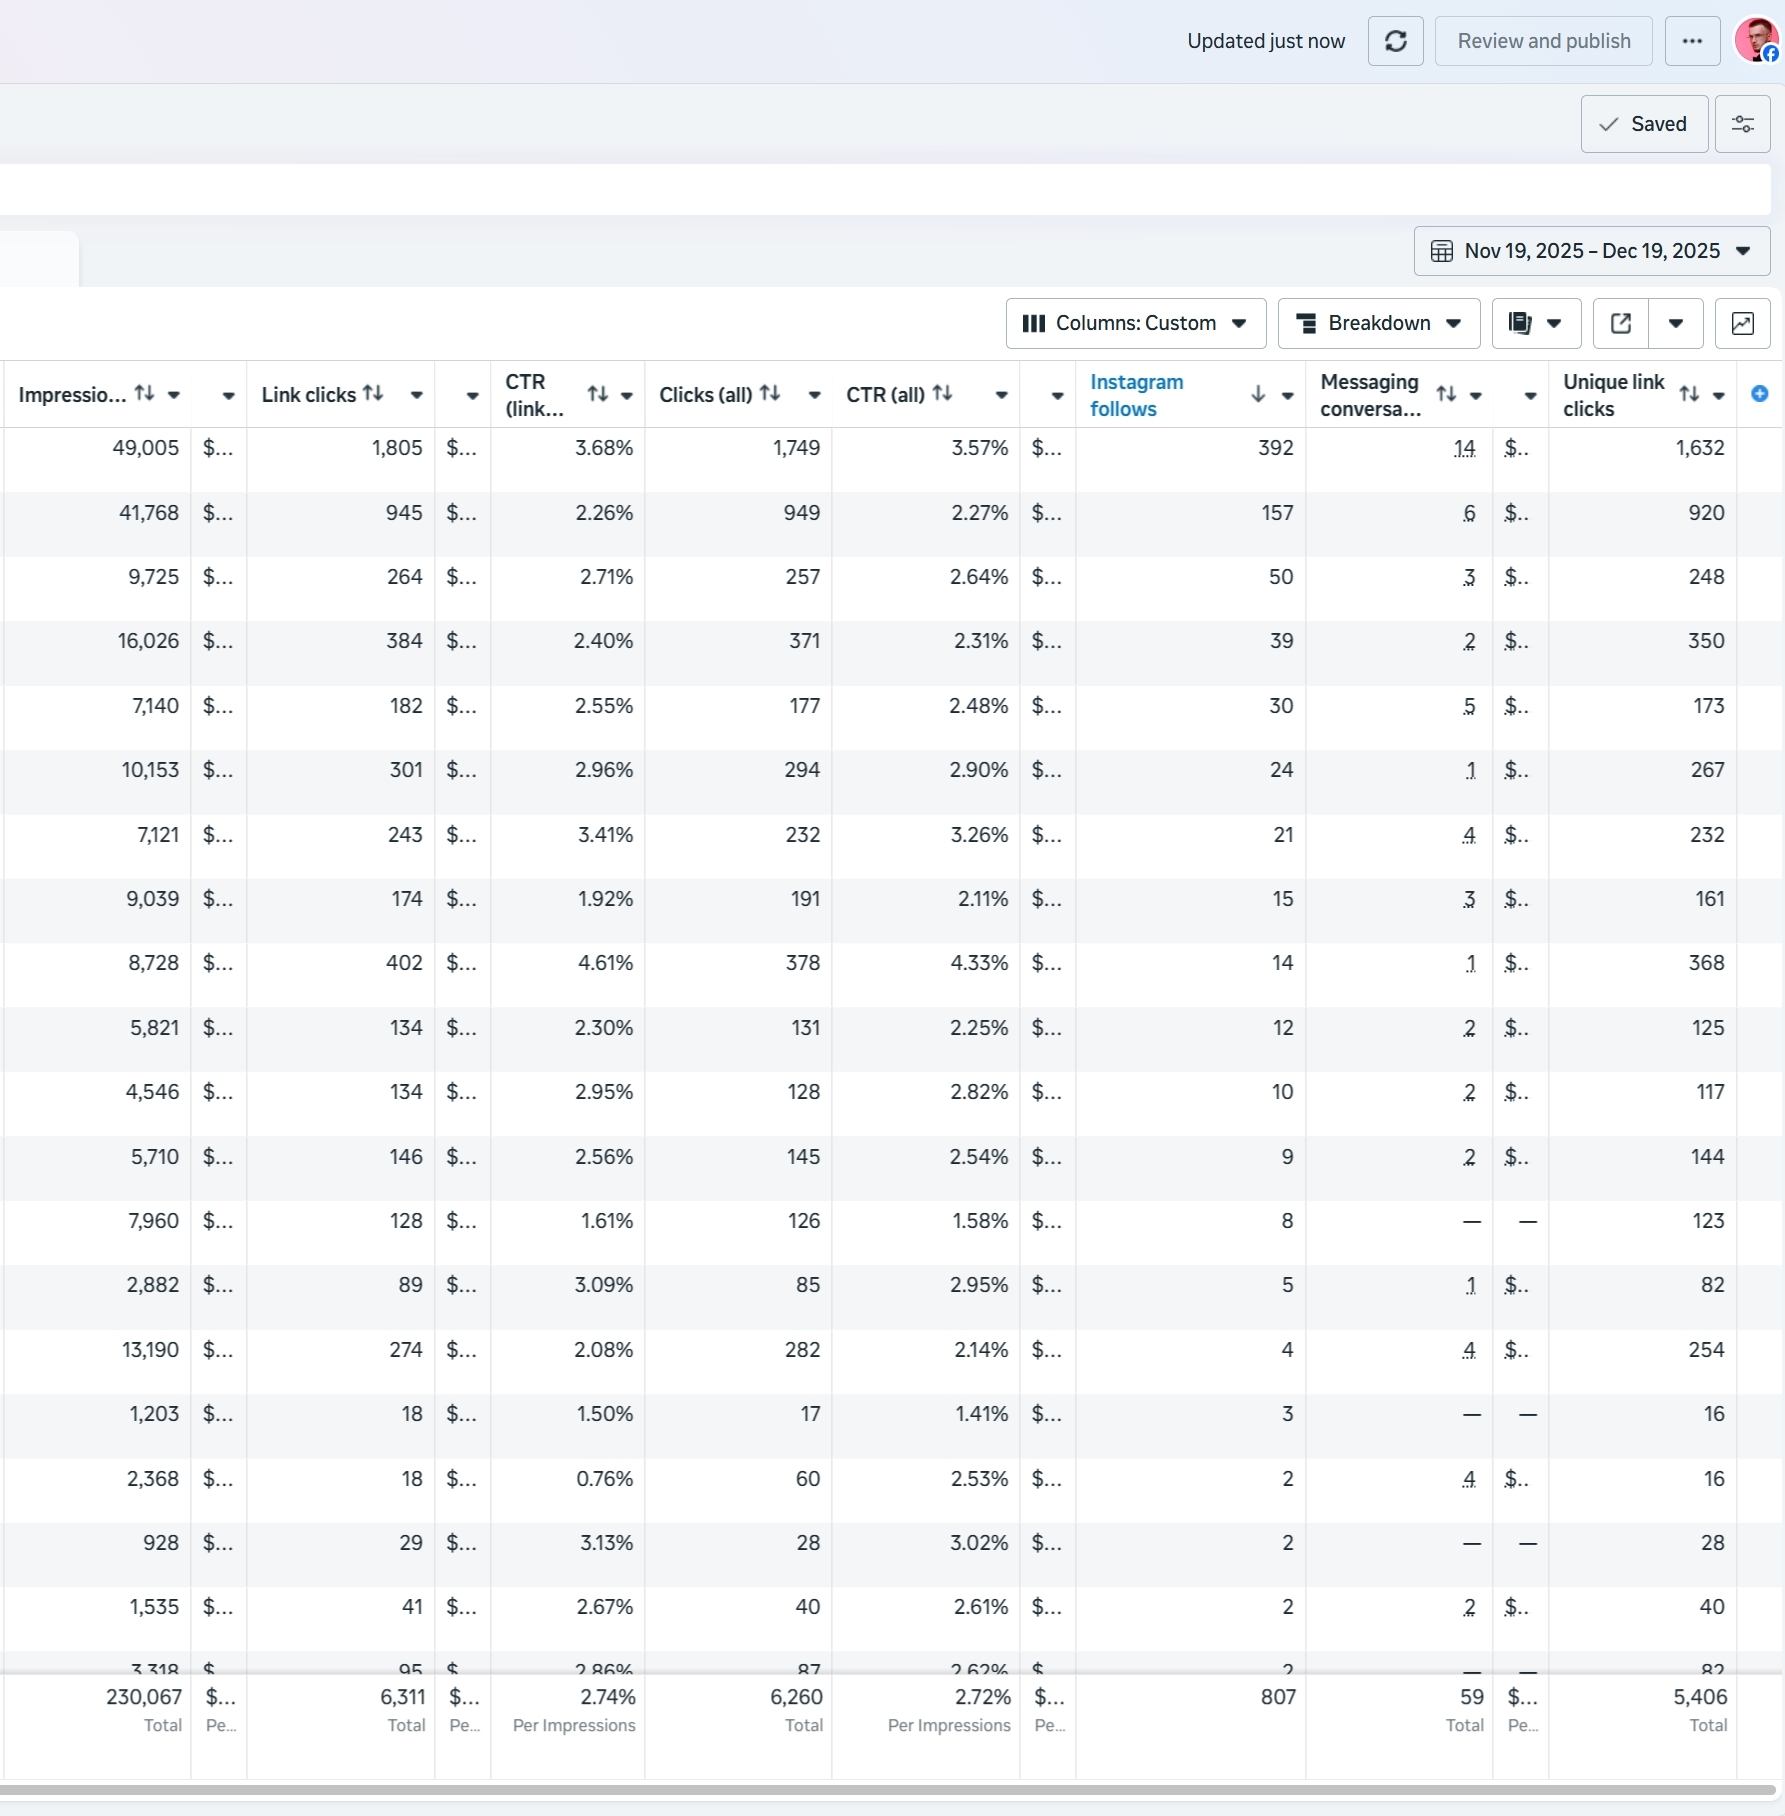Toggle sort on Link clicks column
The height and width of the screenshot is (1816, 1785).
(x=373, y=394)
